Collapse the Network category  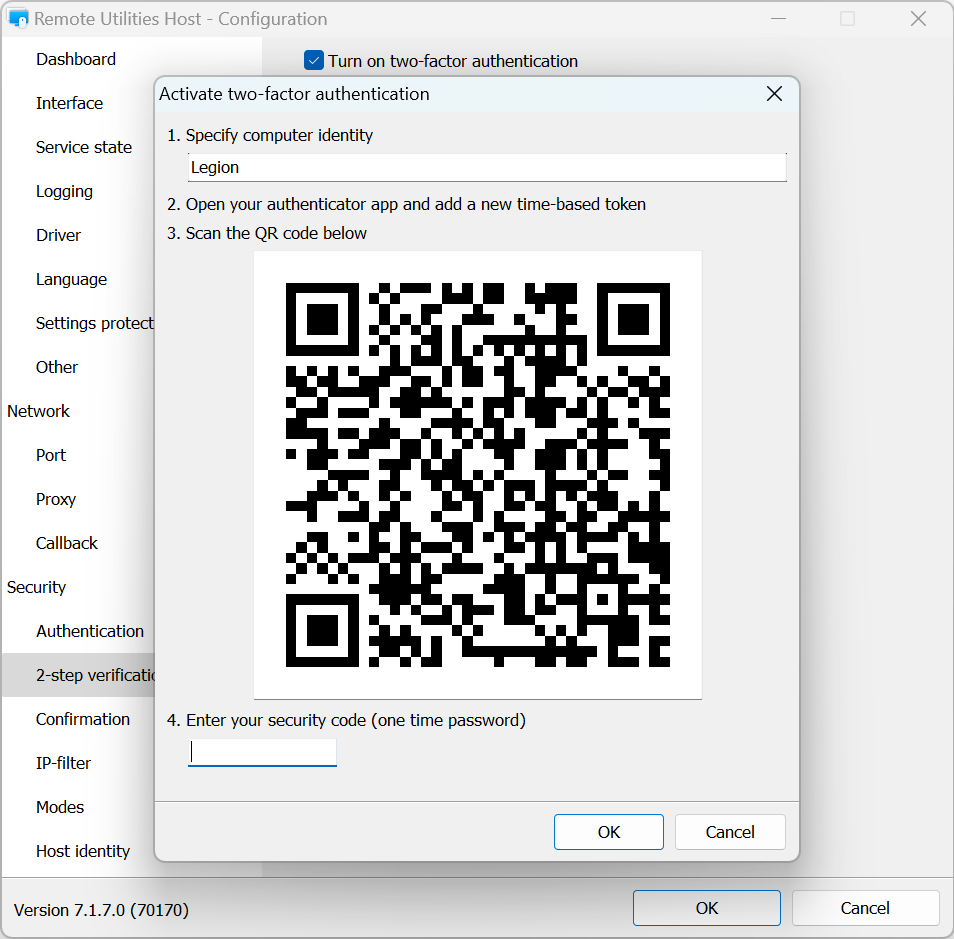[x=38, y=411]
